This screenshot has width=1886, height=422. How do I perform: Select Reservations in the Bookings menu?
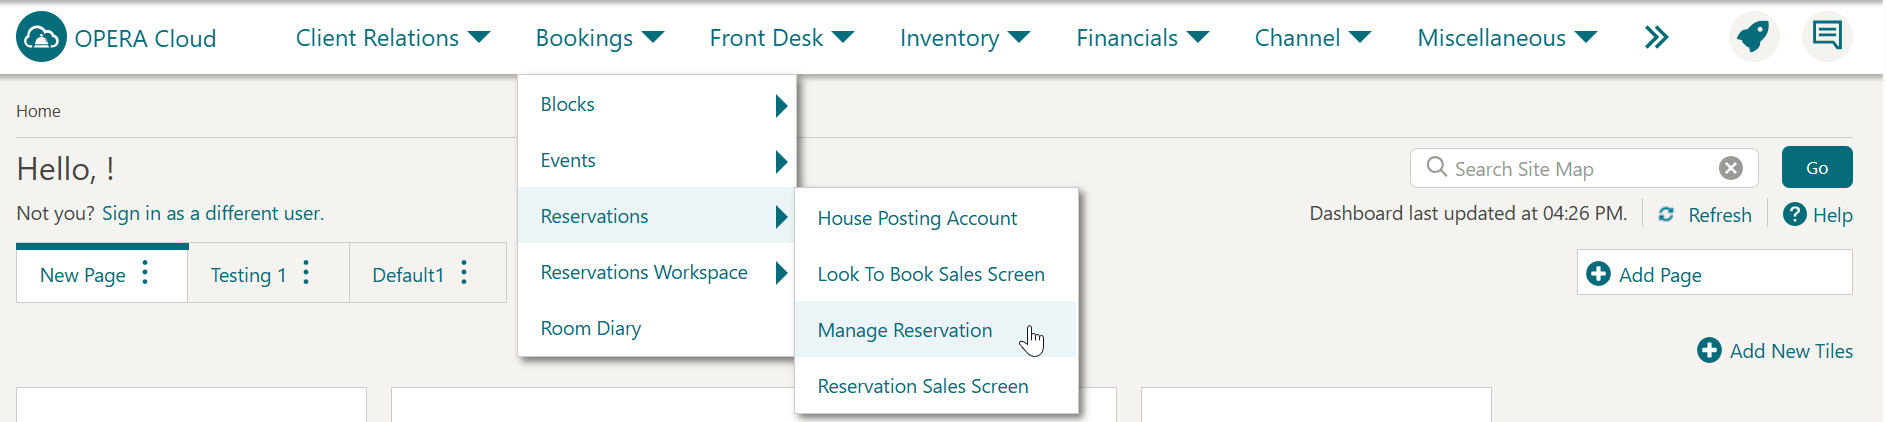657,216
